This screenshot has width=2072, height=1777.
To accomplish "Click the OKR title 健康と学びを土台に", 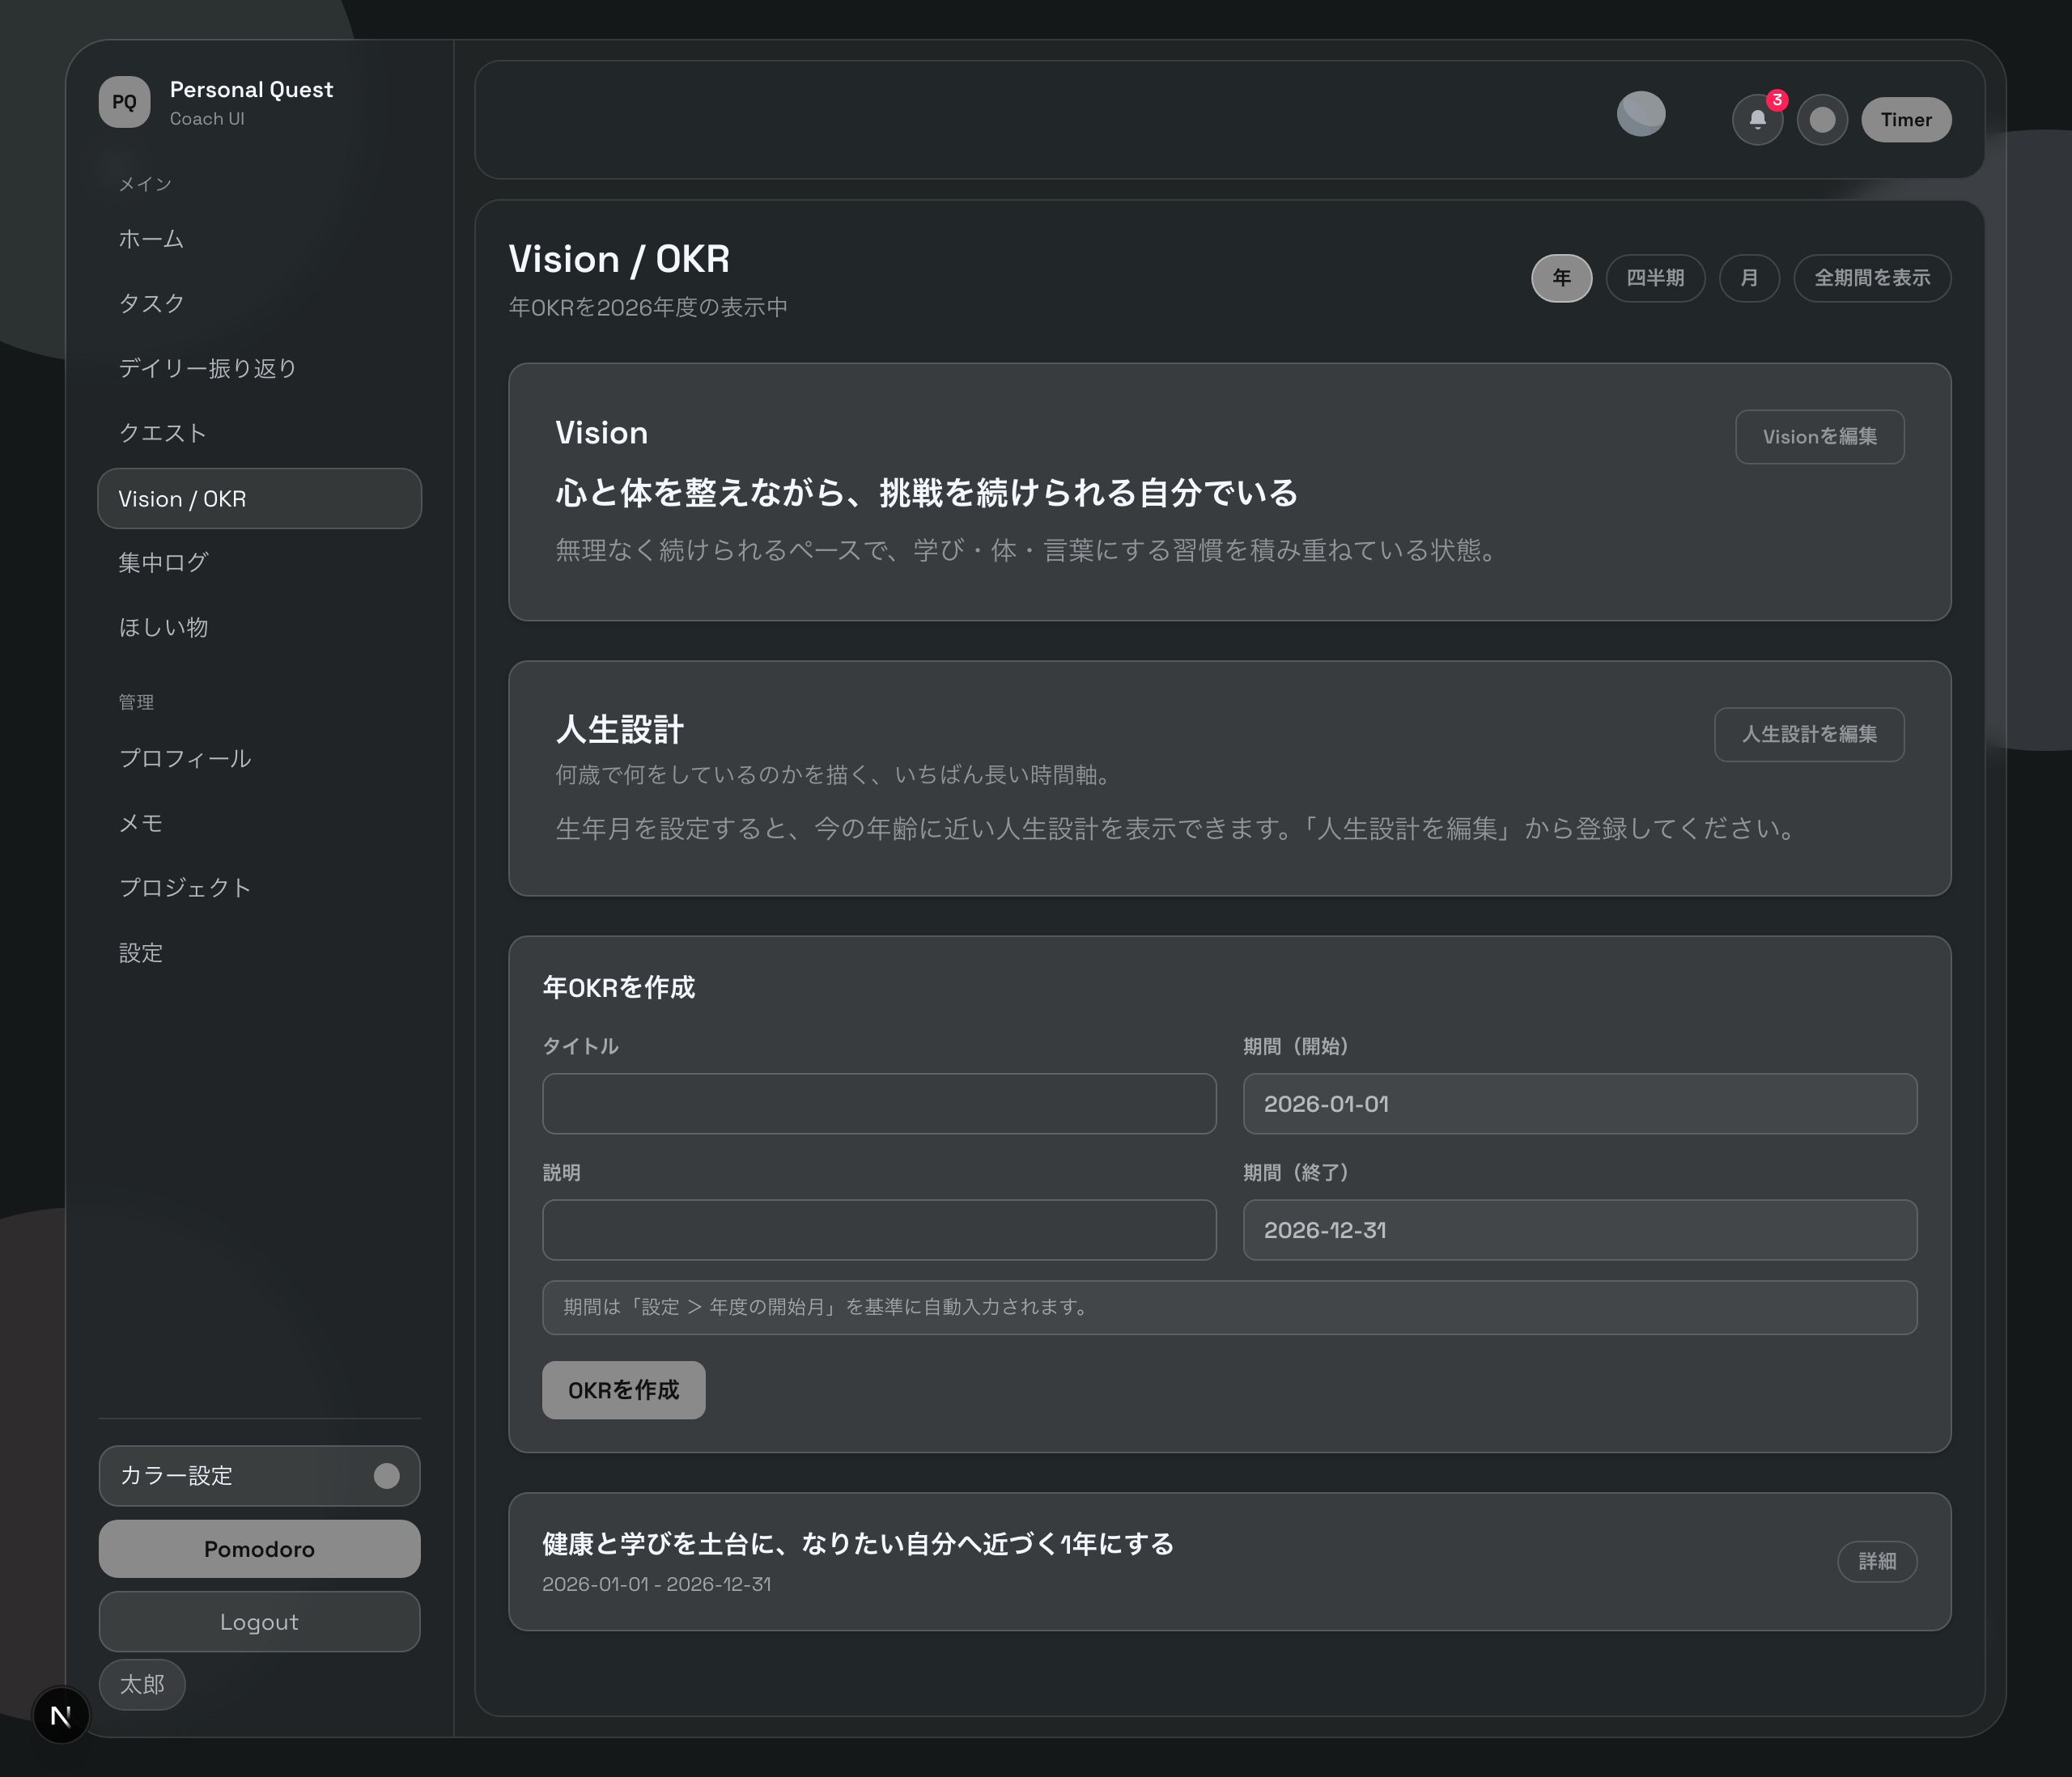I will tap(858, 1544).
